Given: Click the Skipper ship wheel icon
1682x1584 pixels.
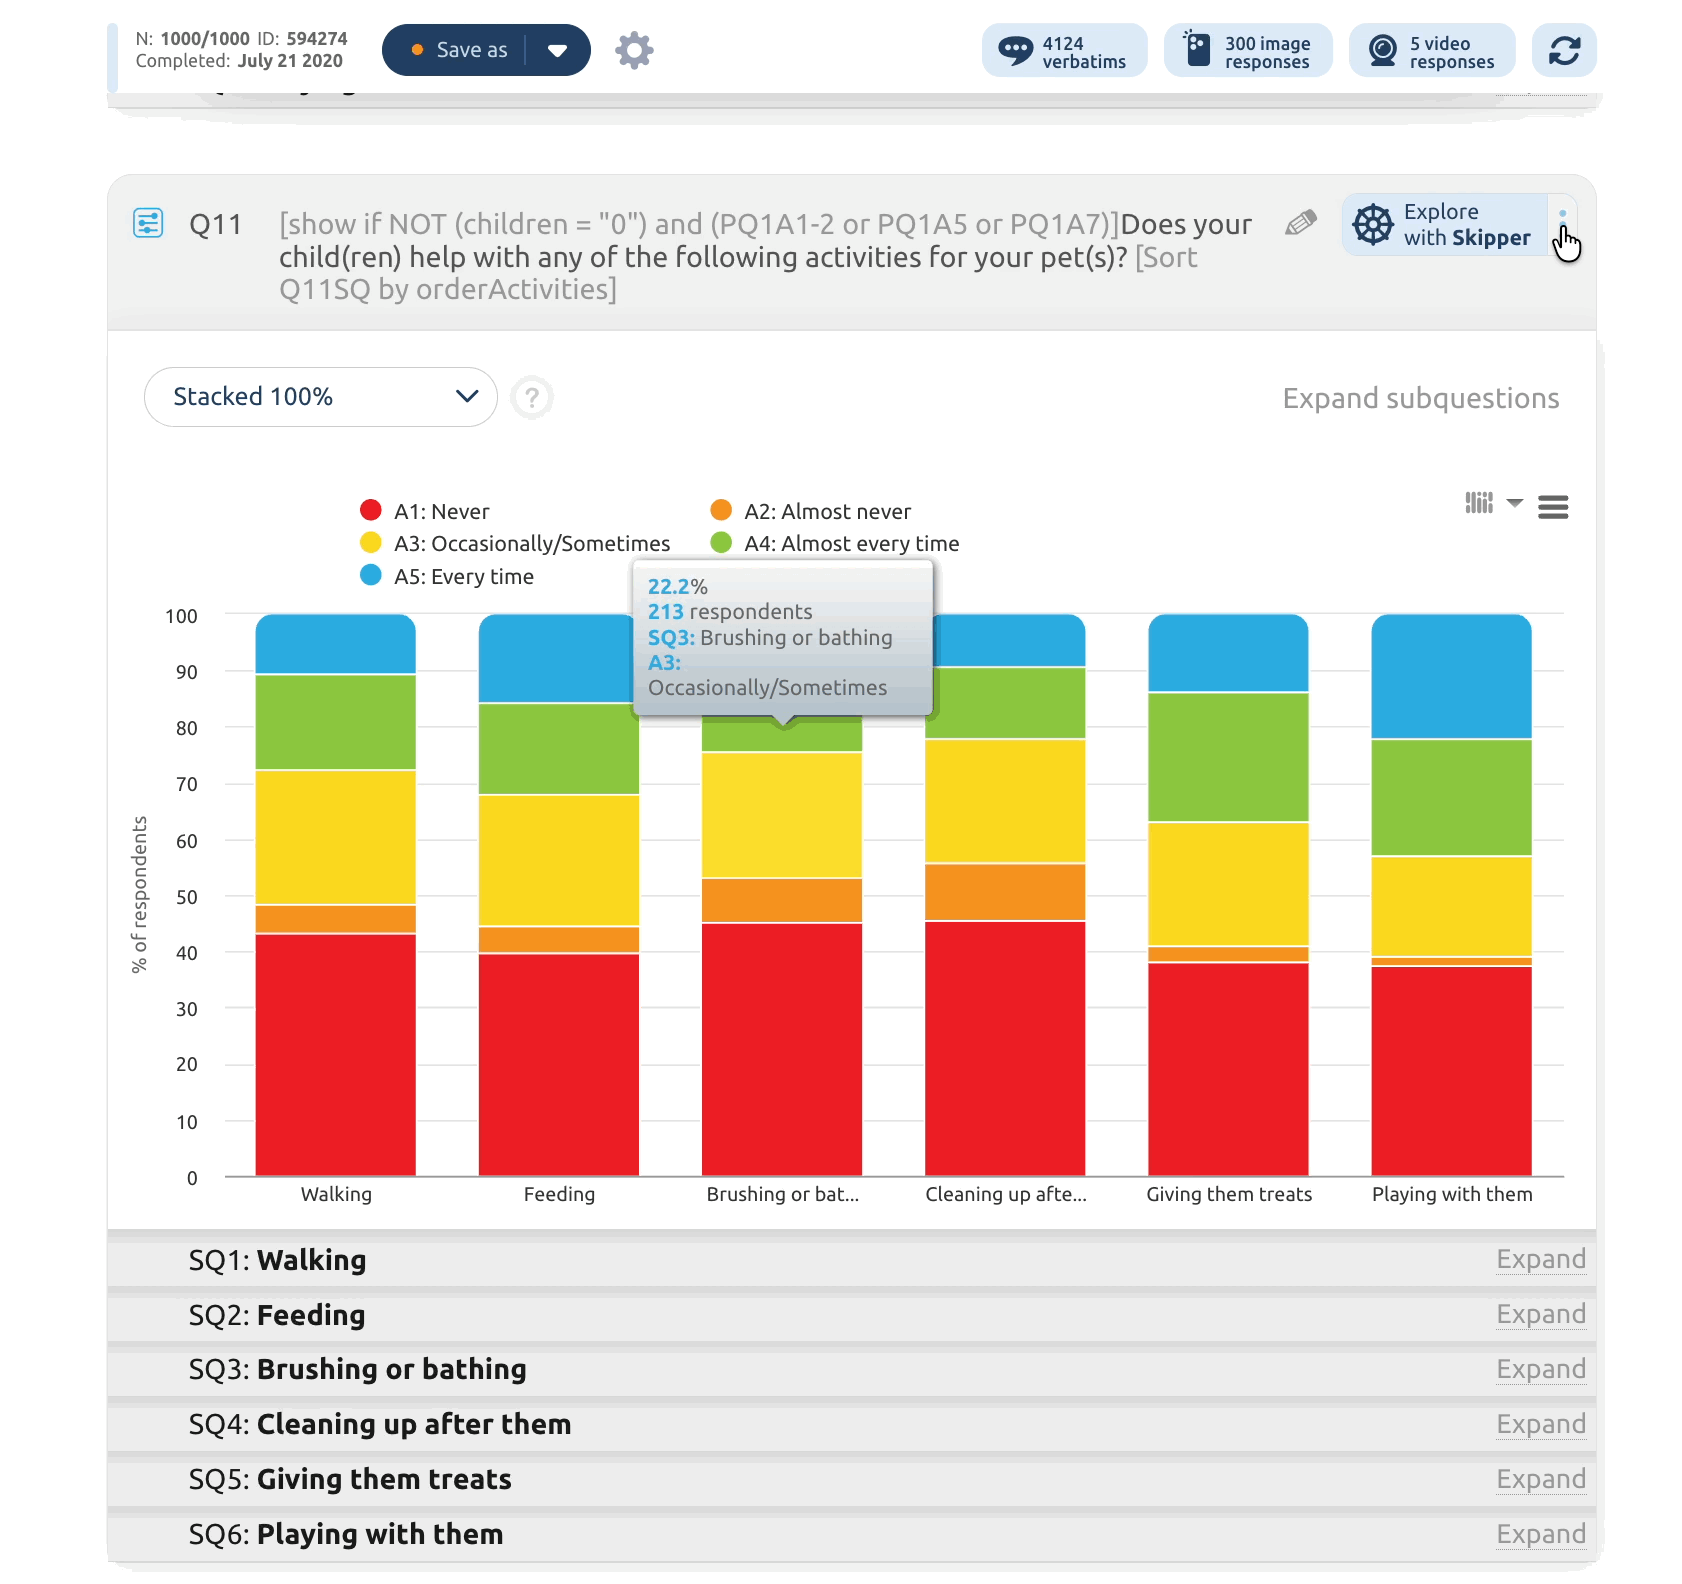Looking at the screenshot, I should coord(1373,225).
